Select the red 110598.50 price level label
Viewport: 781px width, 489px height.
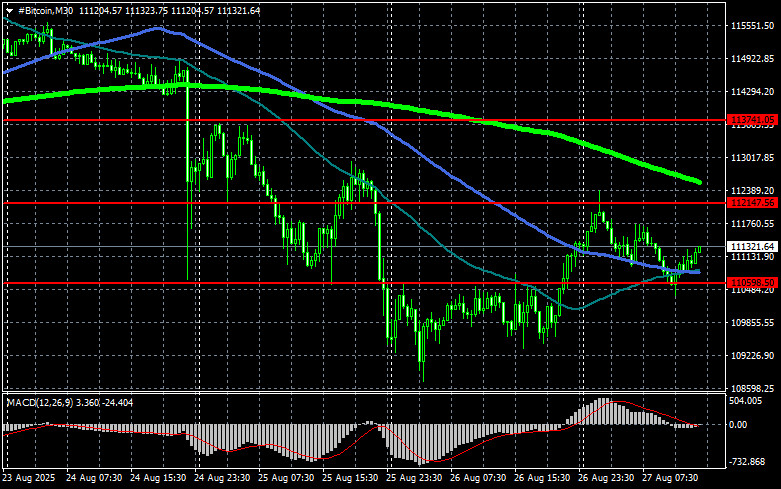click(752, 282)
